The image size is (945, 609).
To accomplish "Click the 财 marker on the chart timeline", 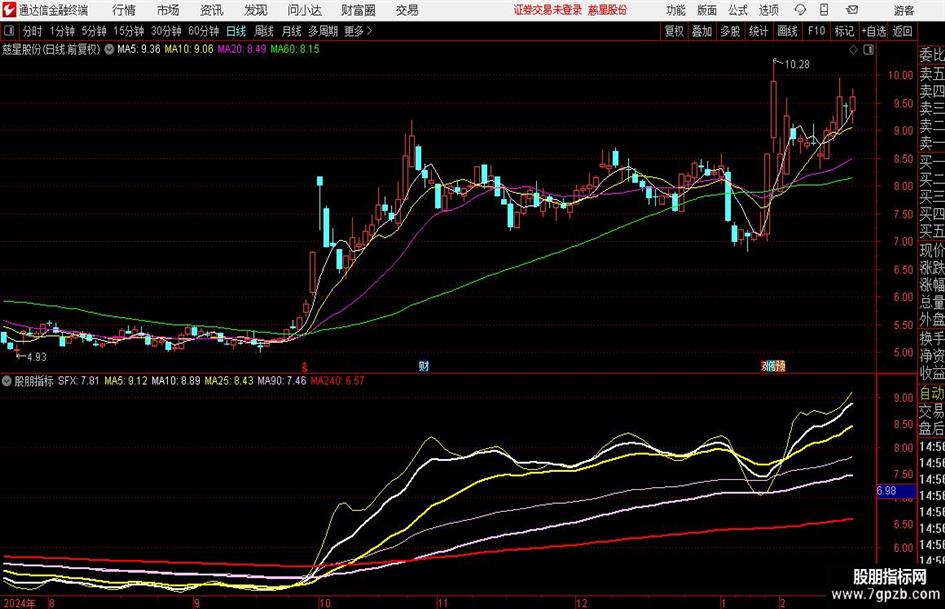I will click(424, 365).
